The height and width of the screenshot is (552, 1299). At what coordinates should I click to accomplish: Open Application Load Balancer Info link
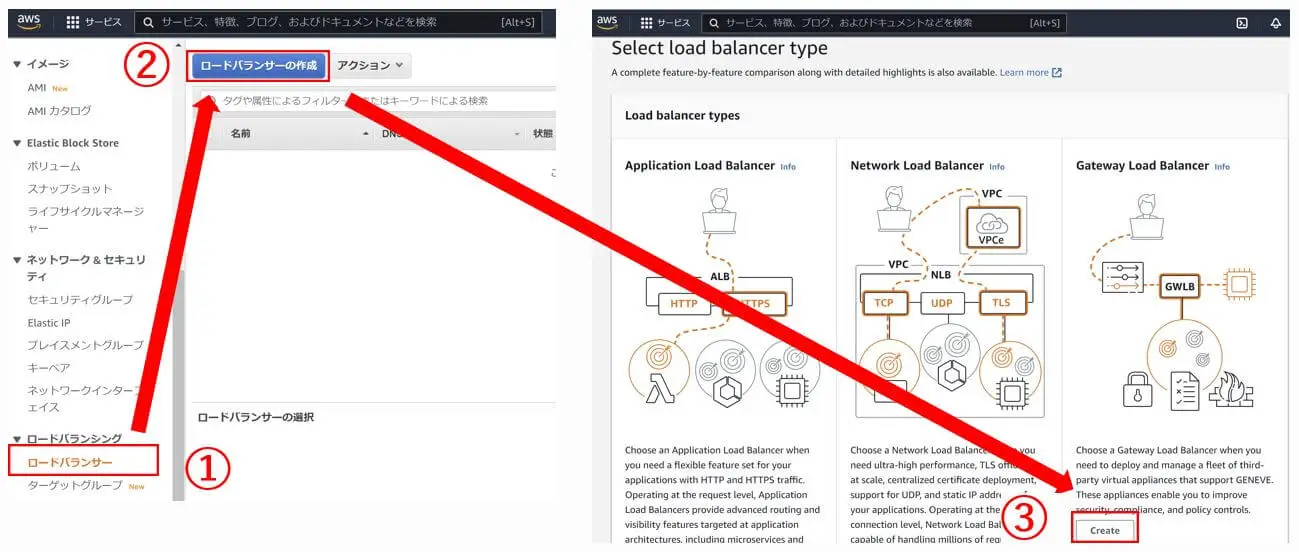(788, 167)
